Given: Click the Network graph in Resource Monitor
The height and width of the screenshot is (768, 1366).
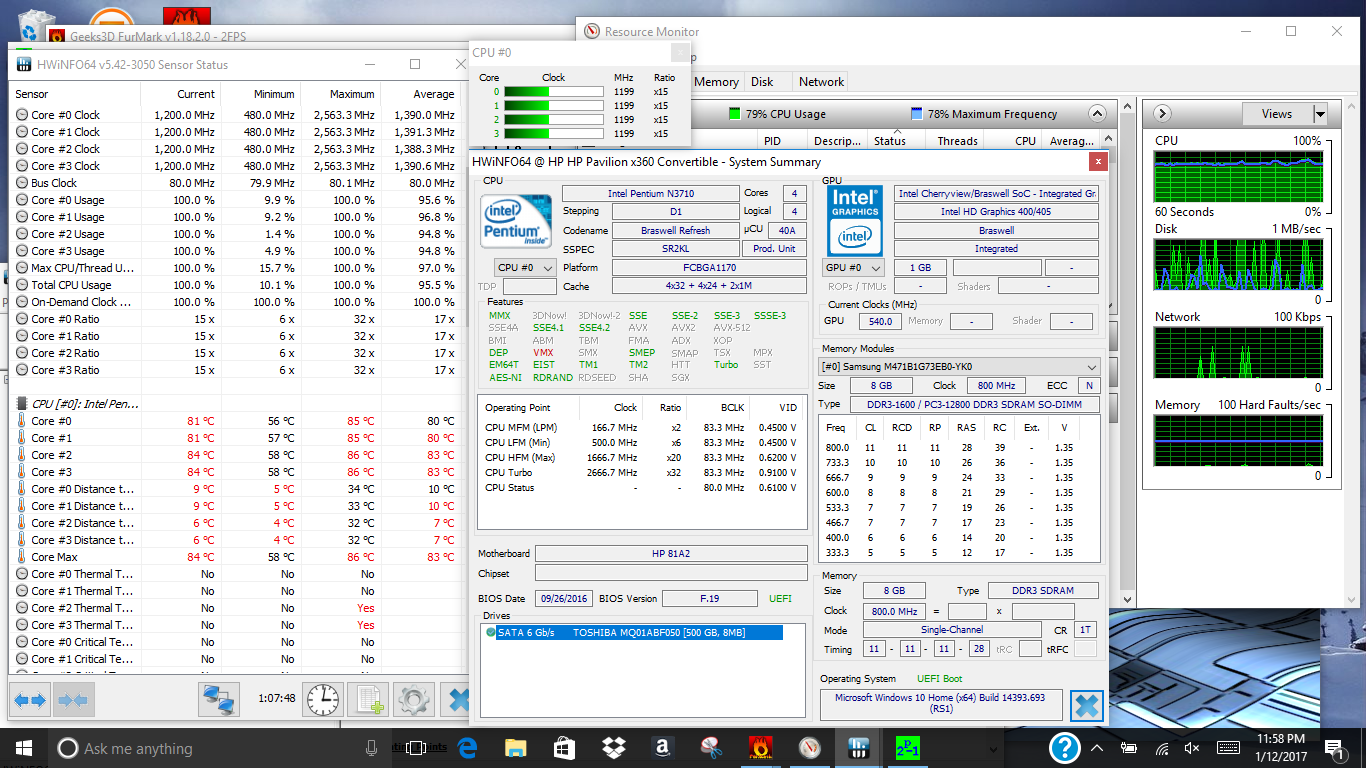Looking at the screenshot, I should coord(1237,353).
